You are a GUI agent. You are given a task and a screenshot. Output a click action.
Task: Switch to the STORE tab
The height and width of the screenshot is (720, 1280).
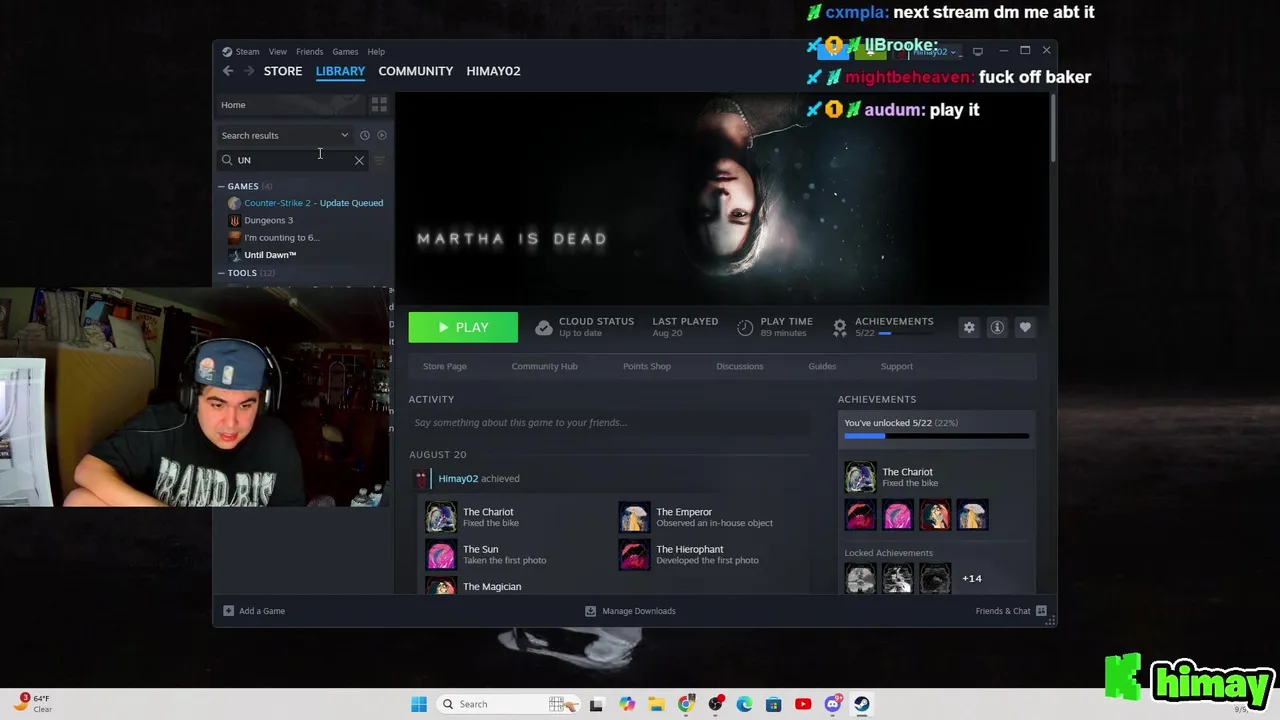pyautogui.click(x=283, y=71)
